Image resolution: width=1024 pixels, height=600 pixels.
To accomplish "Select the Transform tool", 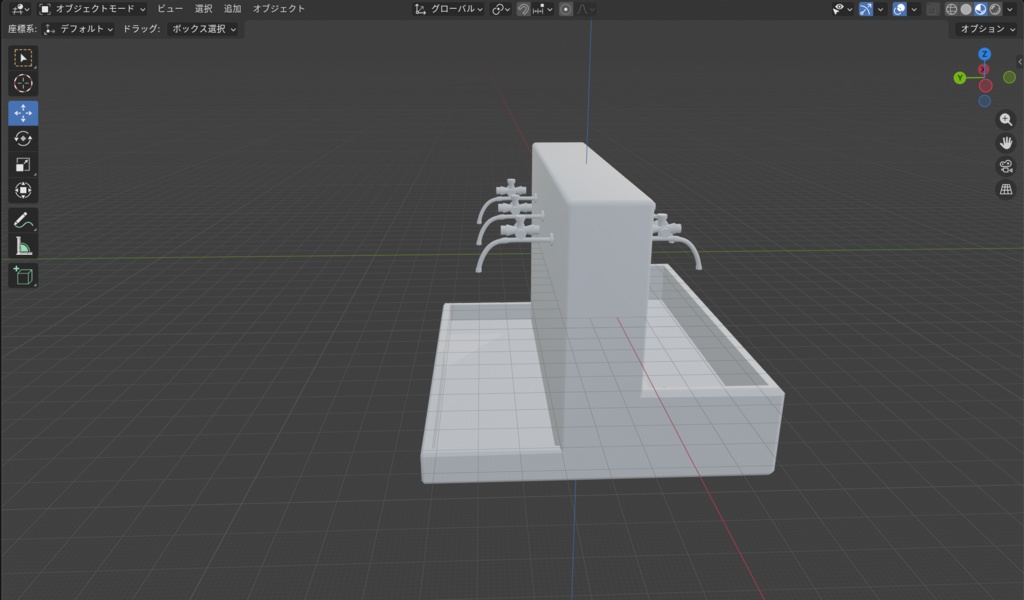I will click(x=23, y=190).
